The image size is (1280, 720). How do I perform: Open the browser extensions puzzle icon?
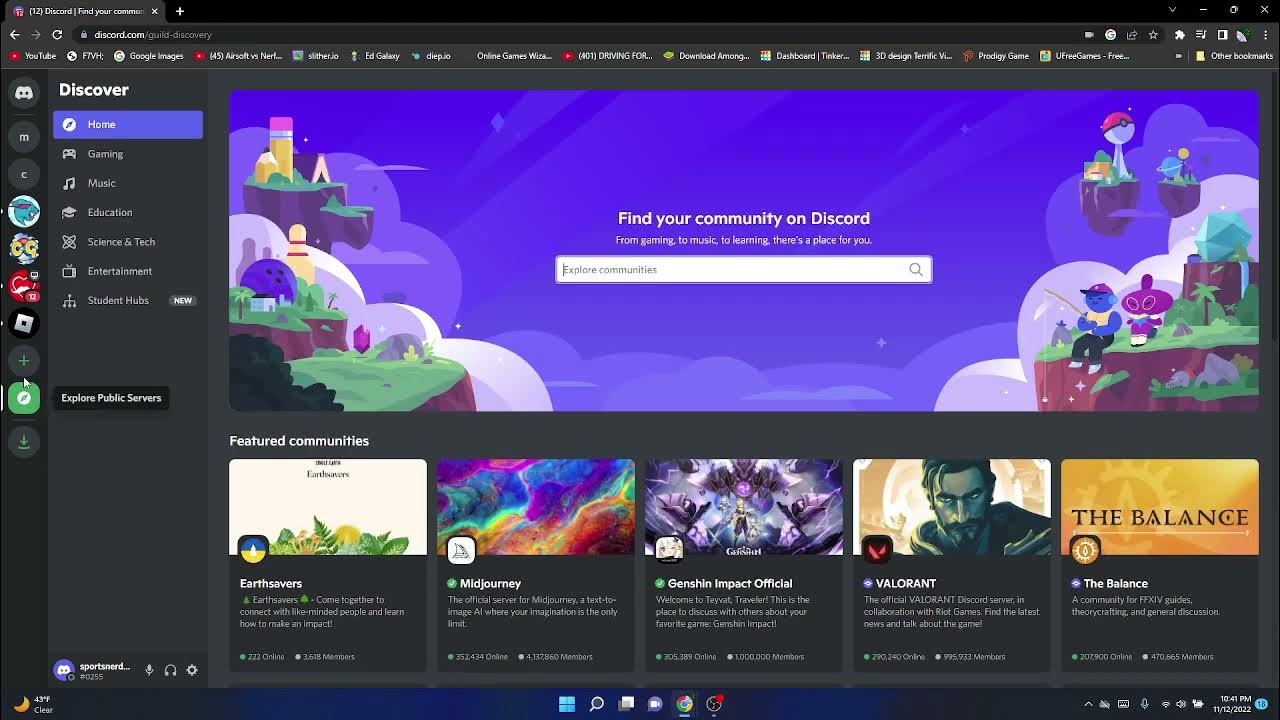pos(1180,34)
